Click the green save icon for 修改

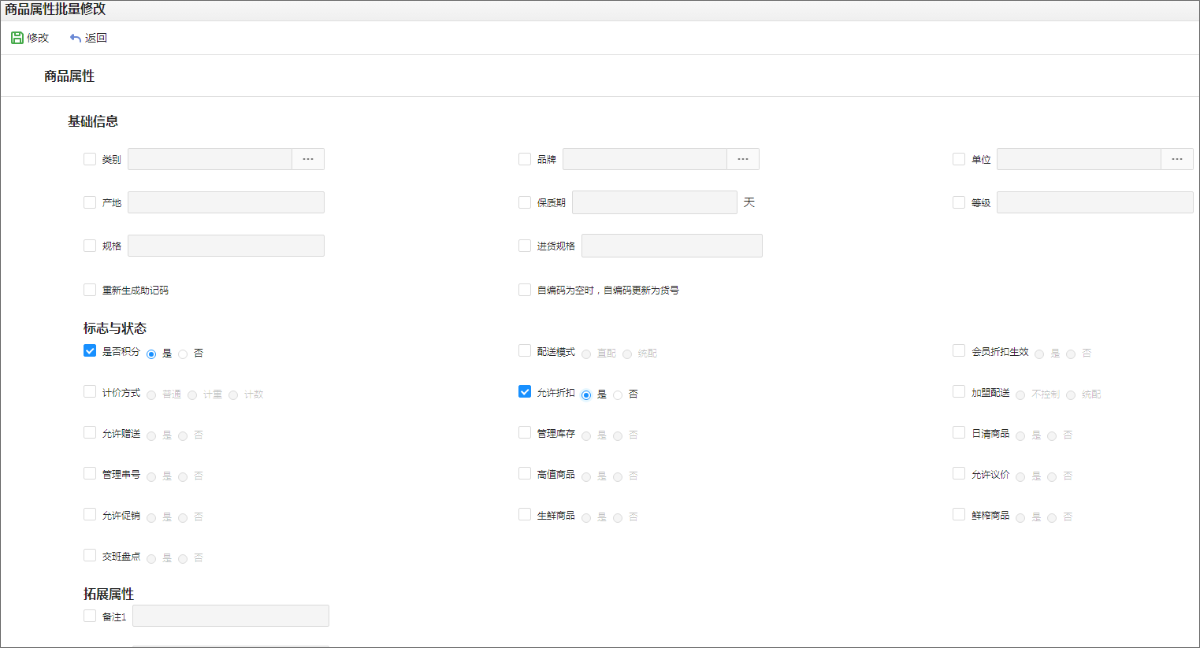pyautogui.click(x=17, y=38)
